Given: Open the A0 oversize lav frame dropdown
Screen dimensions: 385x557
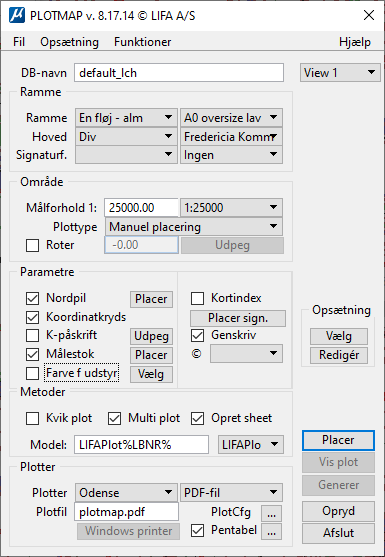Looking at the screenshot, I should [x=231, y=118].
